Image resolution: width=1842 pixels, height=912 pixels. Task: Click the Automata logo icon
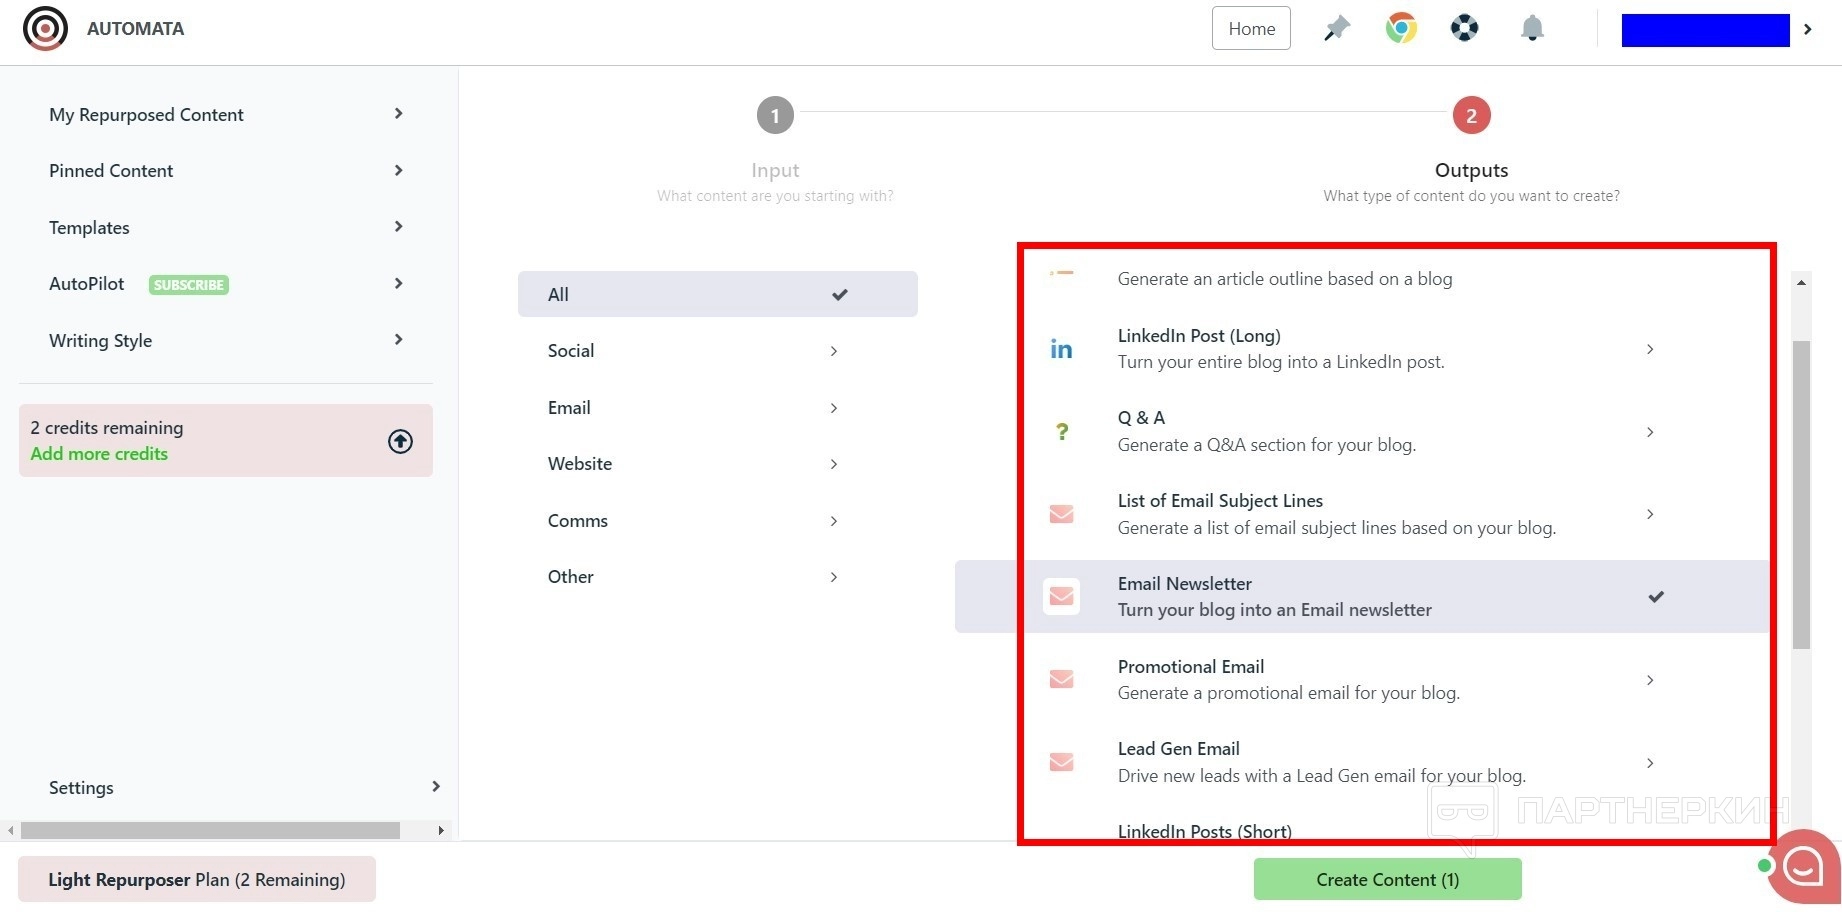(x=45, y=29)
